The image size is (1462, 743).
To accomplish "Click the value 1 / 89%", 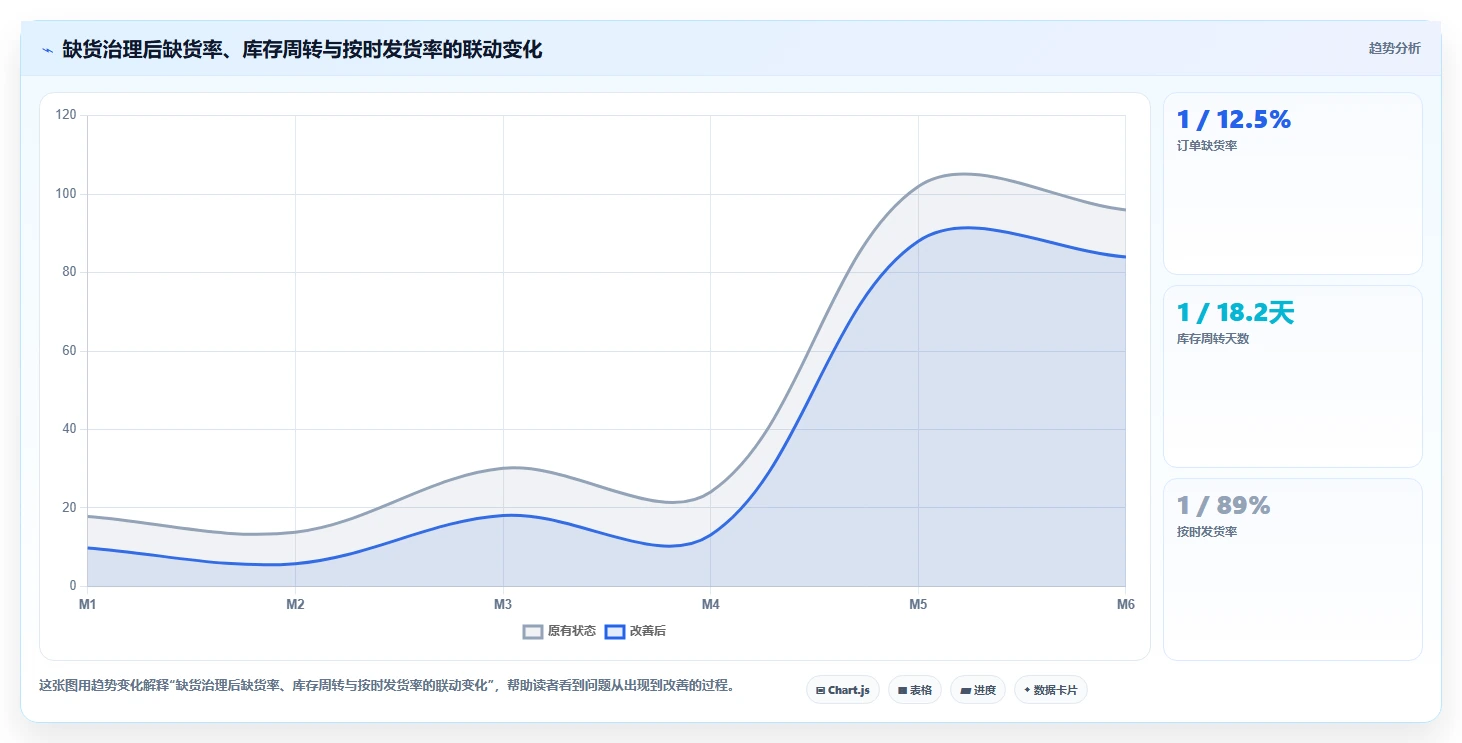I will click(x=1223, y=506).
